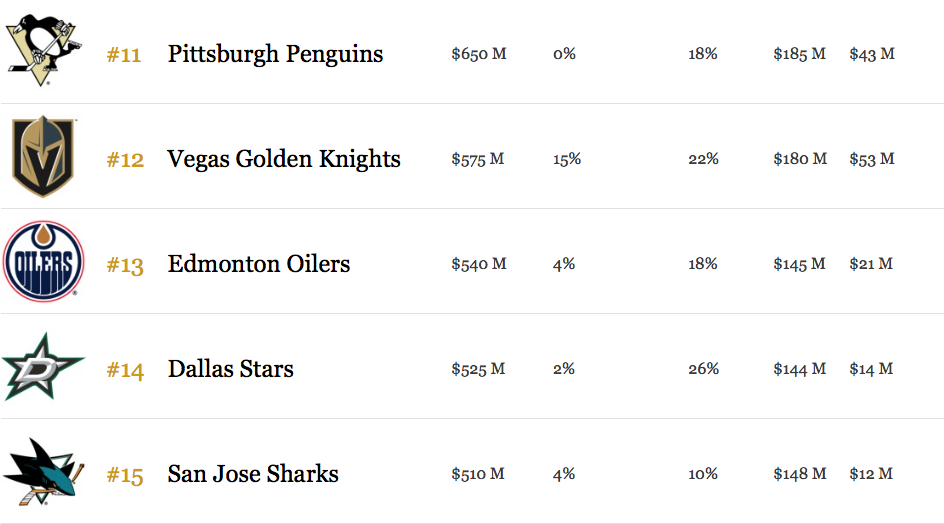Open the Pittsburgh Penguins team name link
This screenshot has width=944, height=524.
click(x=275, y=54)
